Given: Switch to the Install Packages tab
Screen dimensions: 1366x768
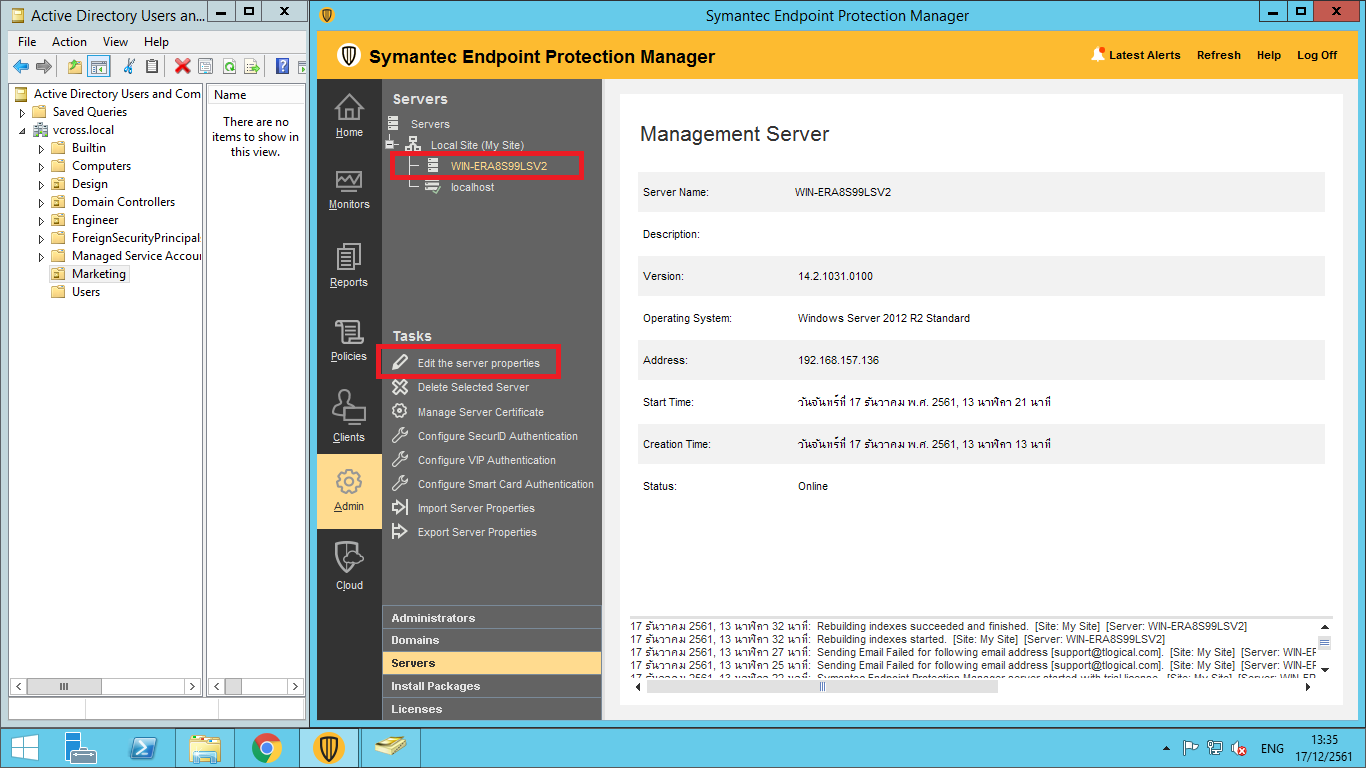Looking at the screenshot, I should click(x=435, y=686).
